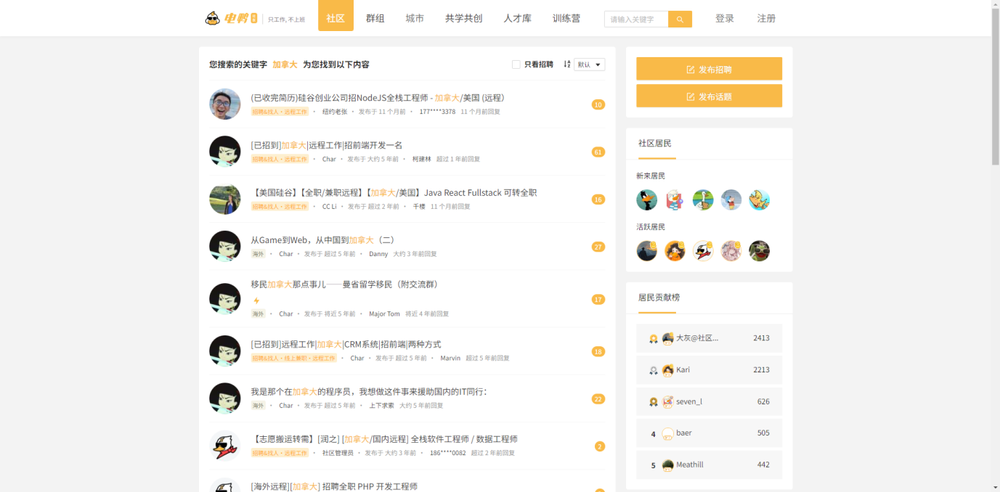Open seven_l leaderboard row

(x=709, y=401)
